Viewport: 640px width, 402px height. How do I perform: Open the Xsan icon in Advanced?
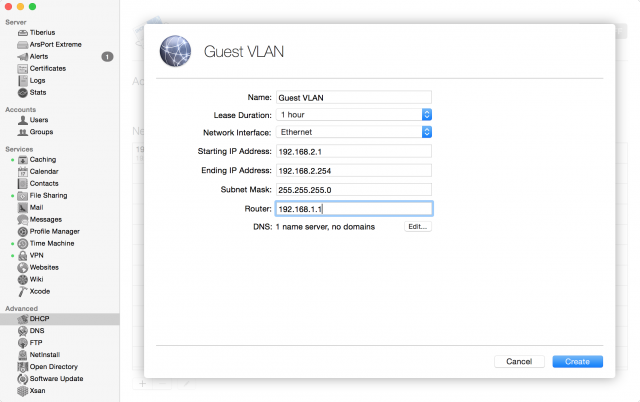[22, 390]
